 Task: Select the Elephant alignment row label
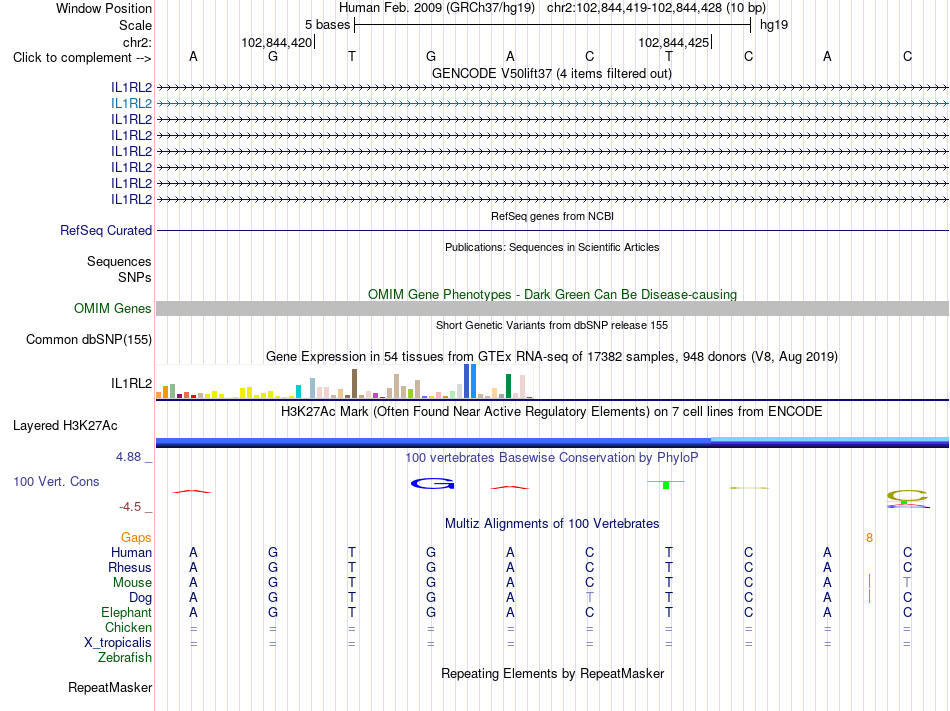pos(127,612)
